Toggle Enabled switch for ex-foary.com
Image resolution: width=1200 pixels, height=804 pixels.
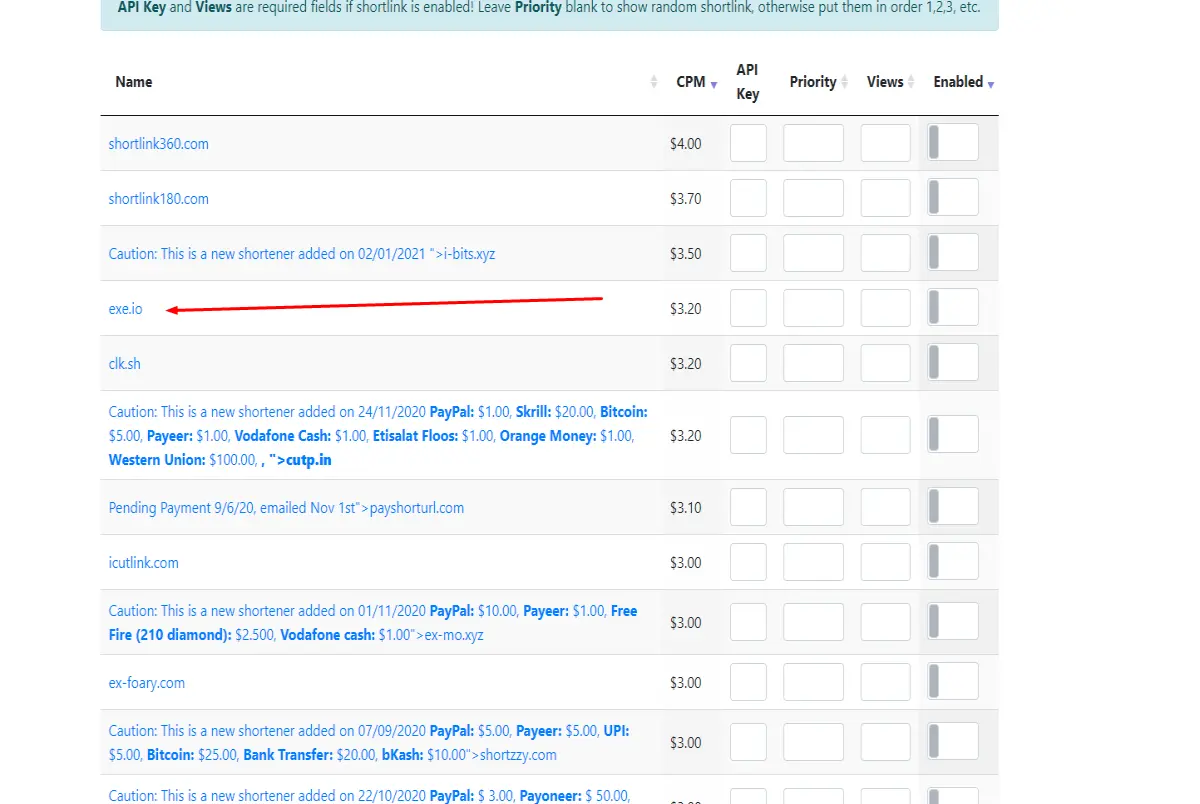point(953,682)
